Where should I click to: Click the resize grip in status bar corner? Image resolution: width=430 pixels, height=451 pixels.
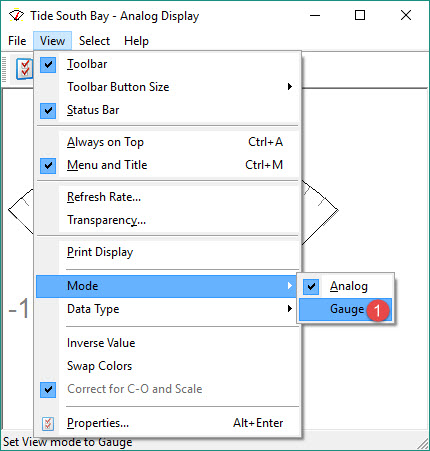[423, 443]
